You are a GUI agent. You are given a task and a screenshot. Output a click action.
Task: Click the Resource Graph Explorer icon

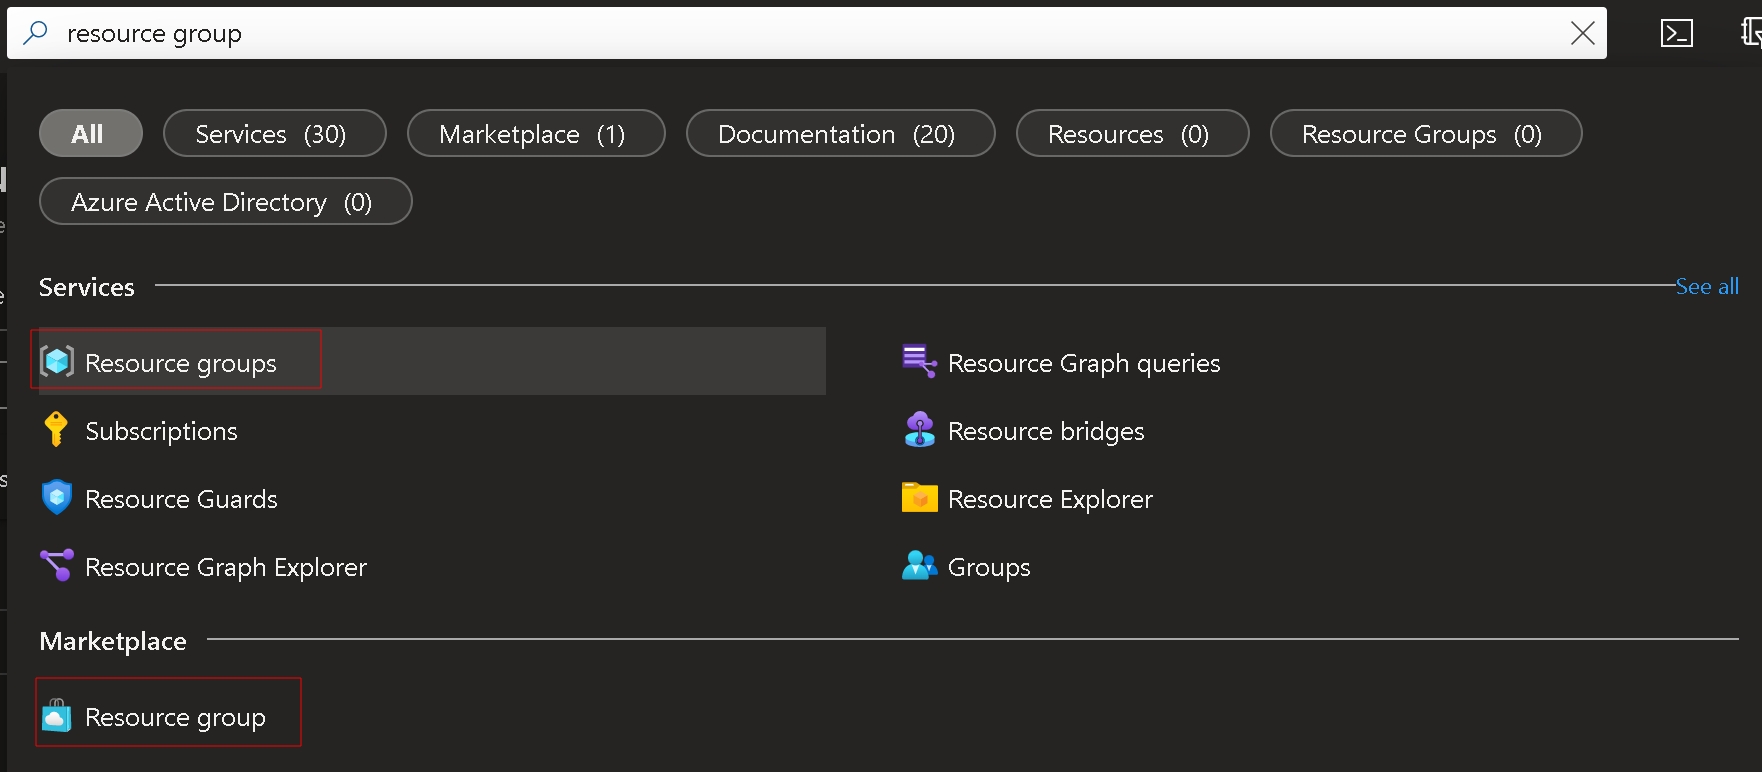(x=57, y=565)
